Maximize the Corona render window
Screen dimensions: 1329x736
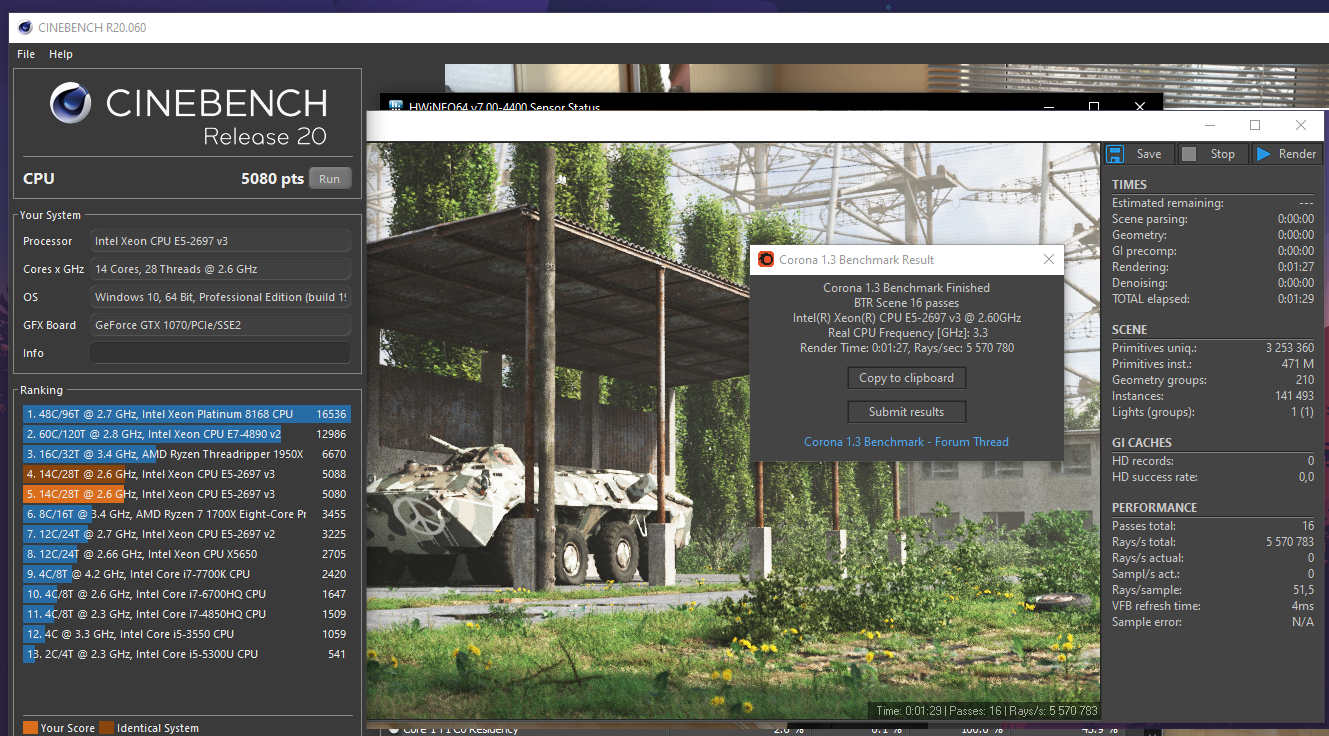coord(1255,125)
